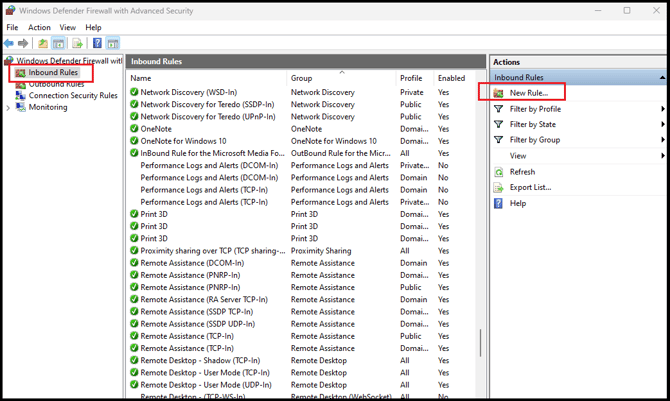Click the Show/Hide Action Pane toolbar icon
The width and height of the screenshot is (670, 401).
point(113,44)
